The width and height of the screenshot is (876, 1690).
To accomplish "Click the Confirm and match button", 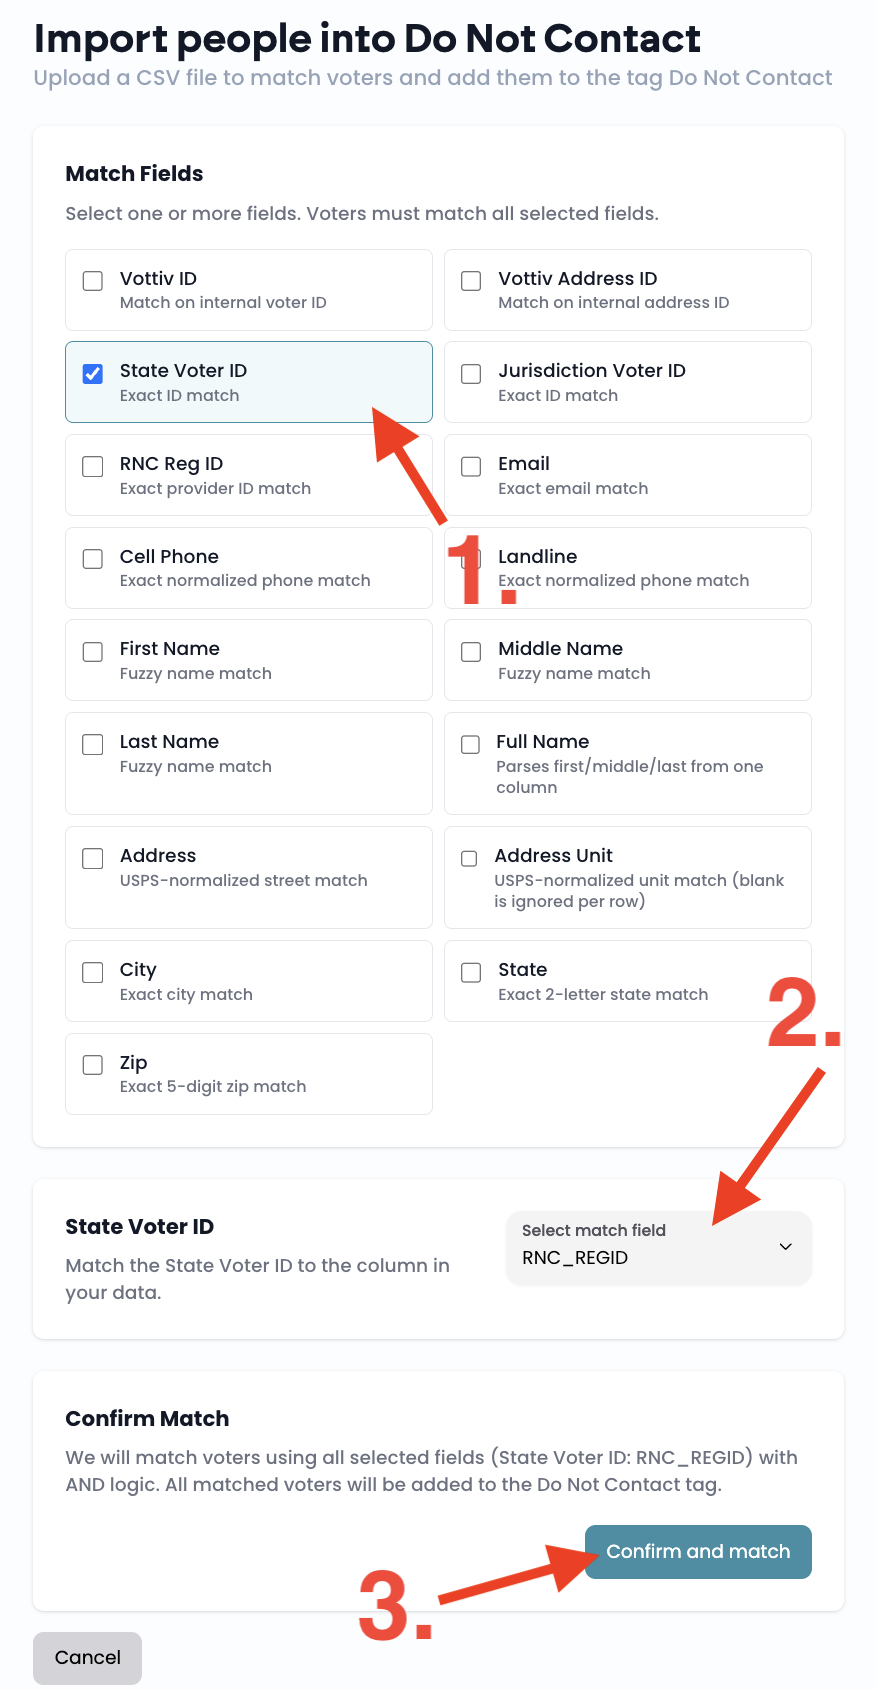I will [698, 1552].
